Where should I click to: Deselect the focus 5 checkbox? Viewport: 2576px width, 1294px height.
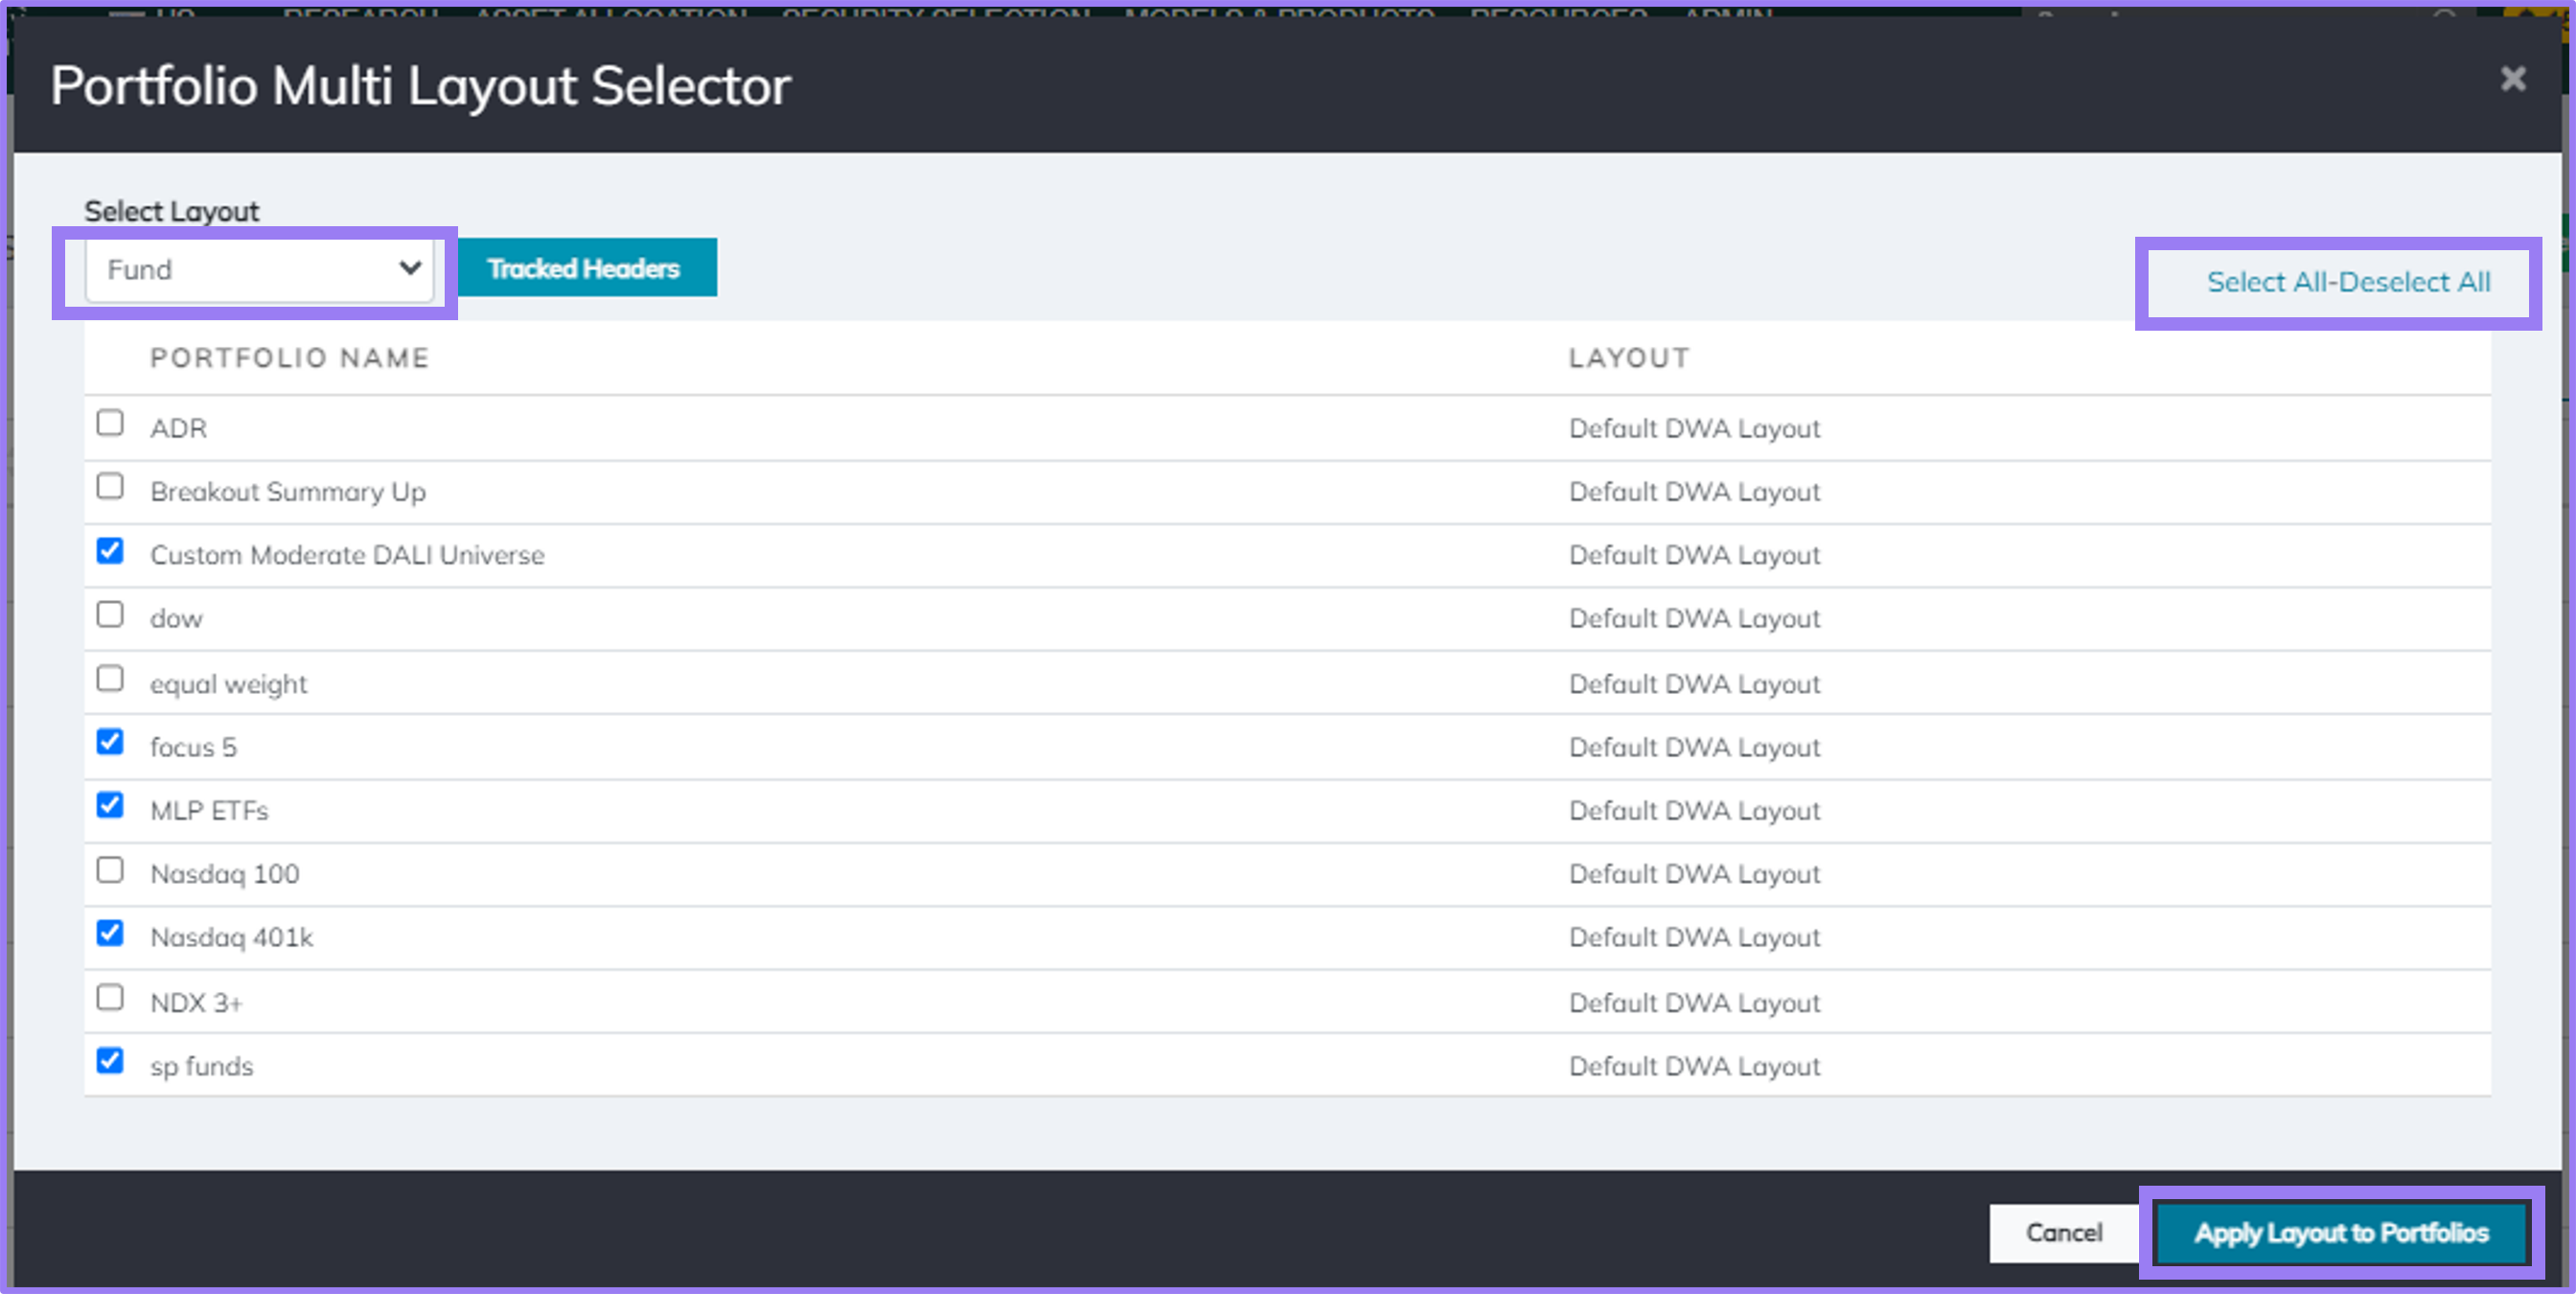click(x=110, y=742)
